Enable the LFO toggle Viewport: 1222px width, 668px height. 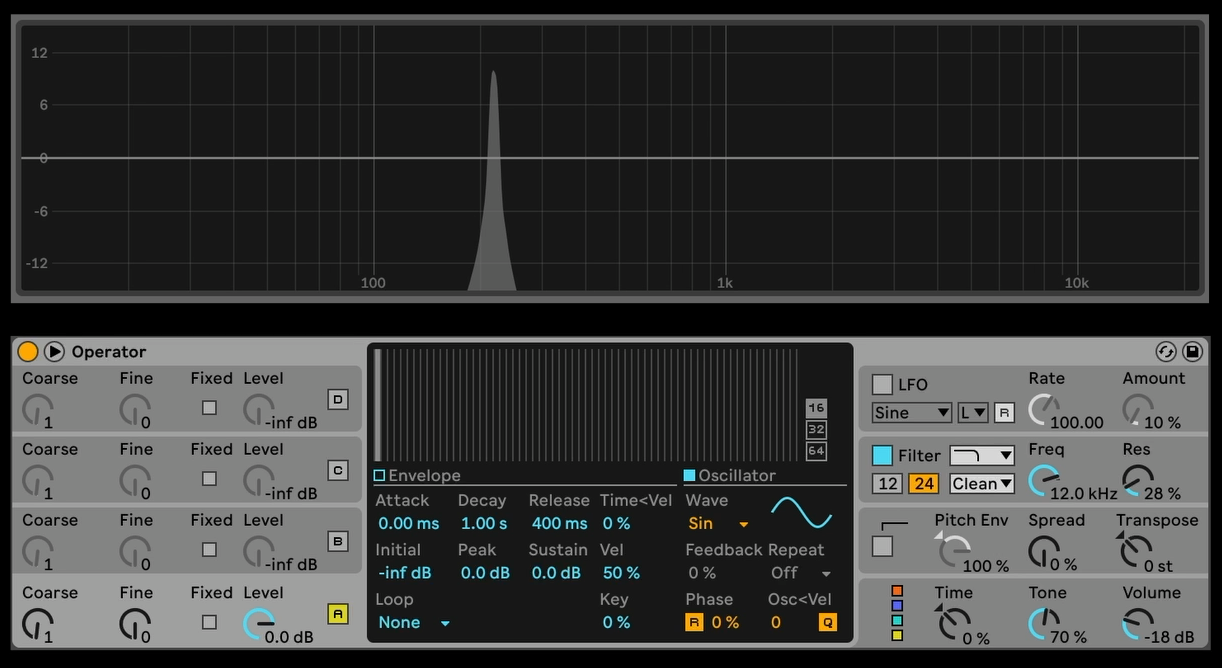(x=882, y=385)
